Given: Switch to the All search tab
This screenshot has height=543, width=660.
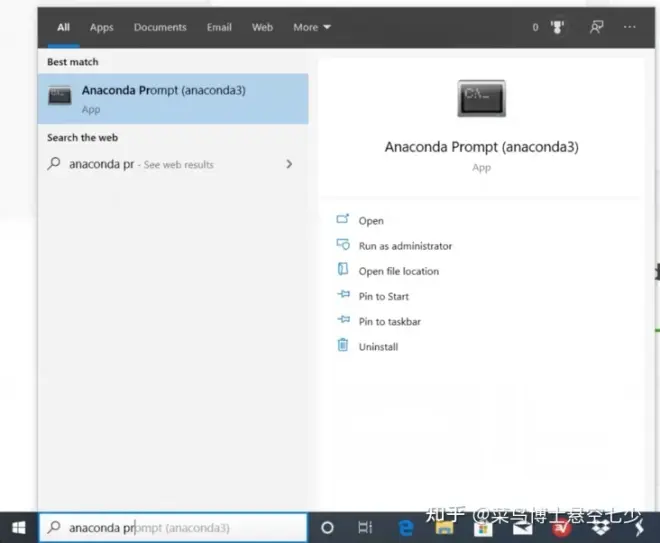Looking at the screenshot, I should point(64,27).
